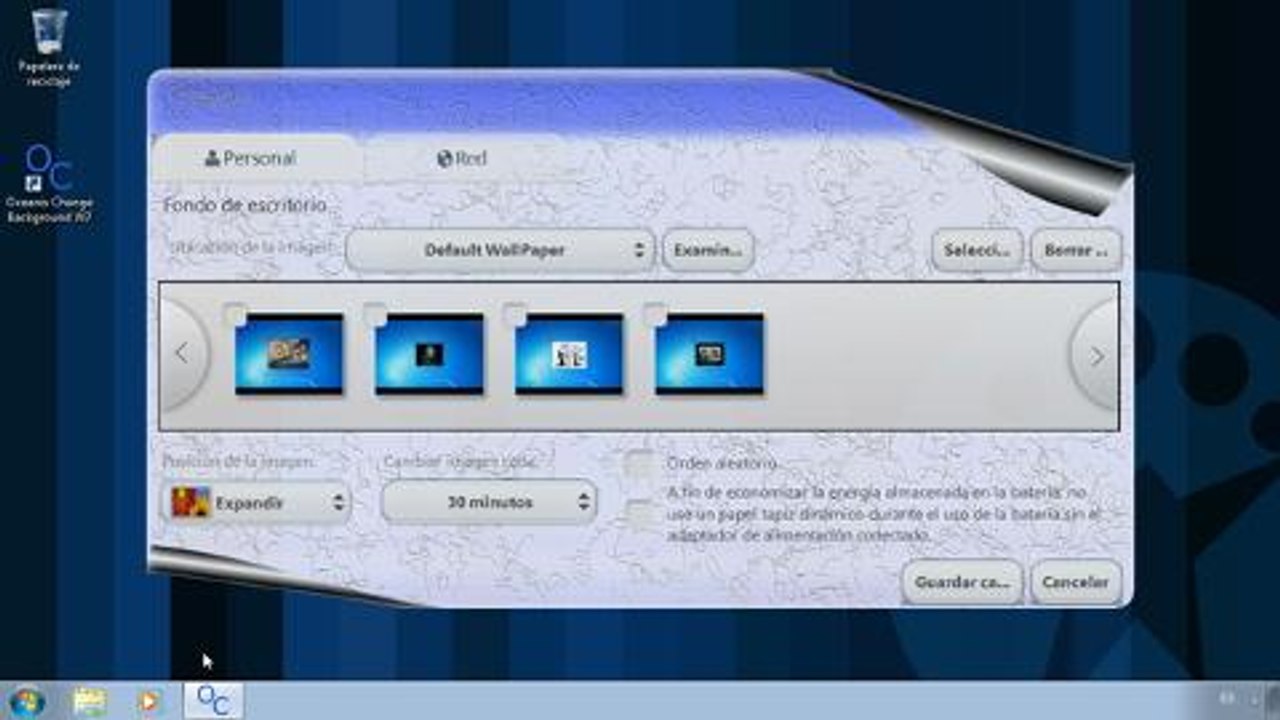
Task: Select the Oceanis taskbar button
Action: [213, 700]
